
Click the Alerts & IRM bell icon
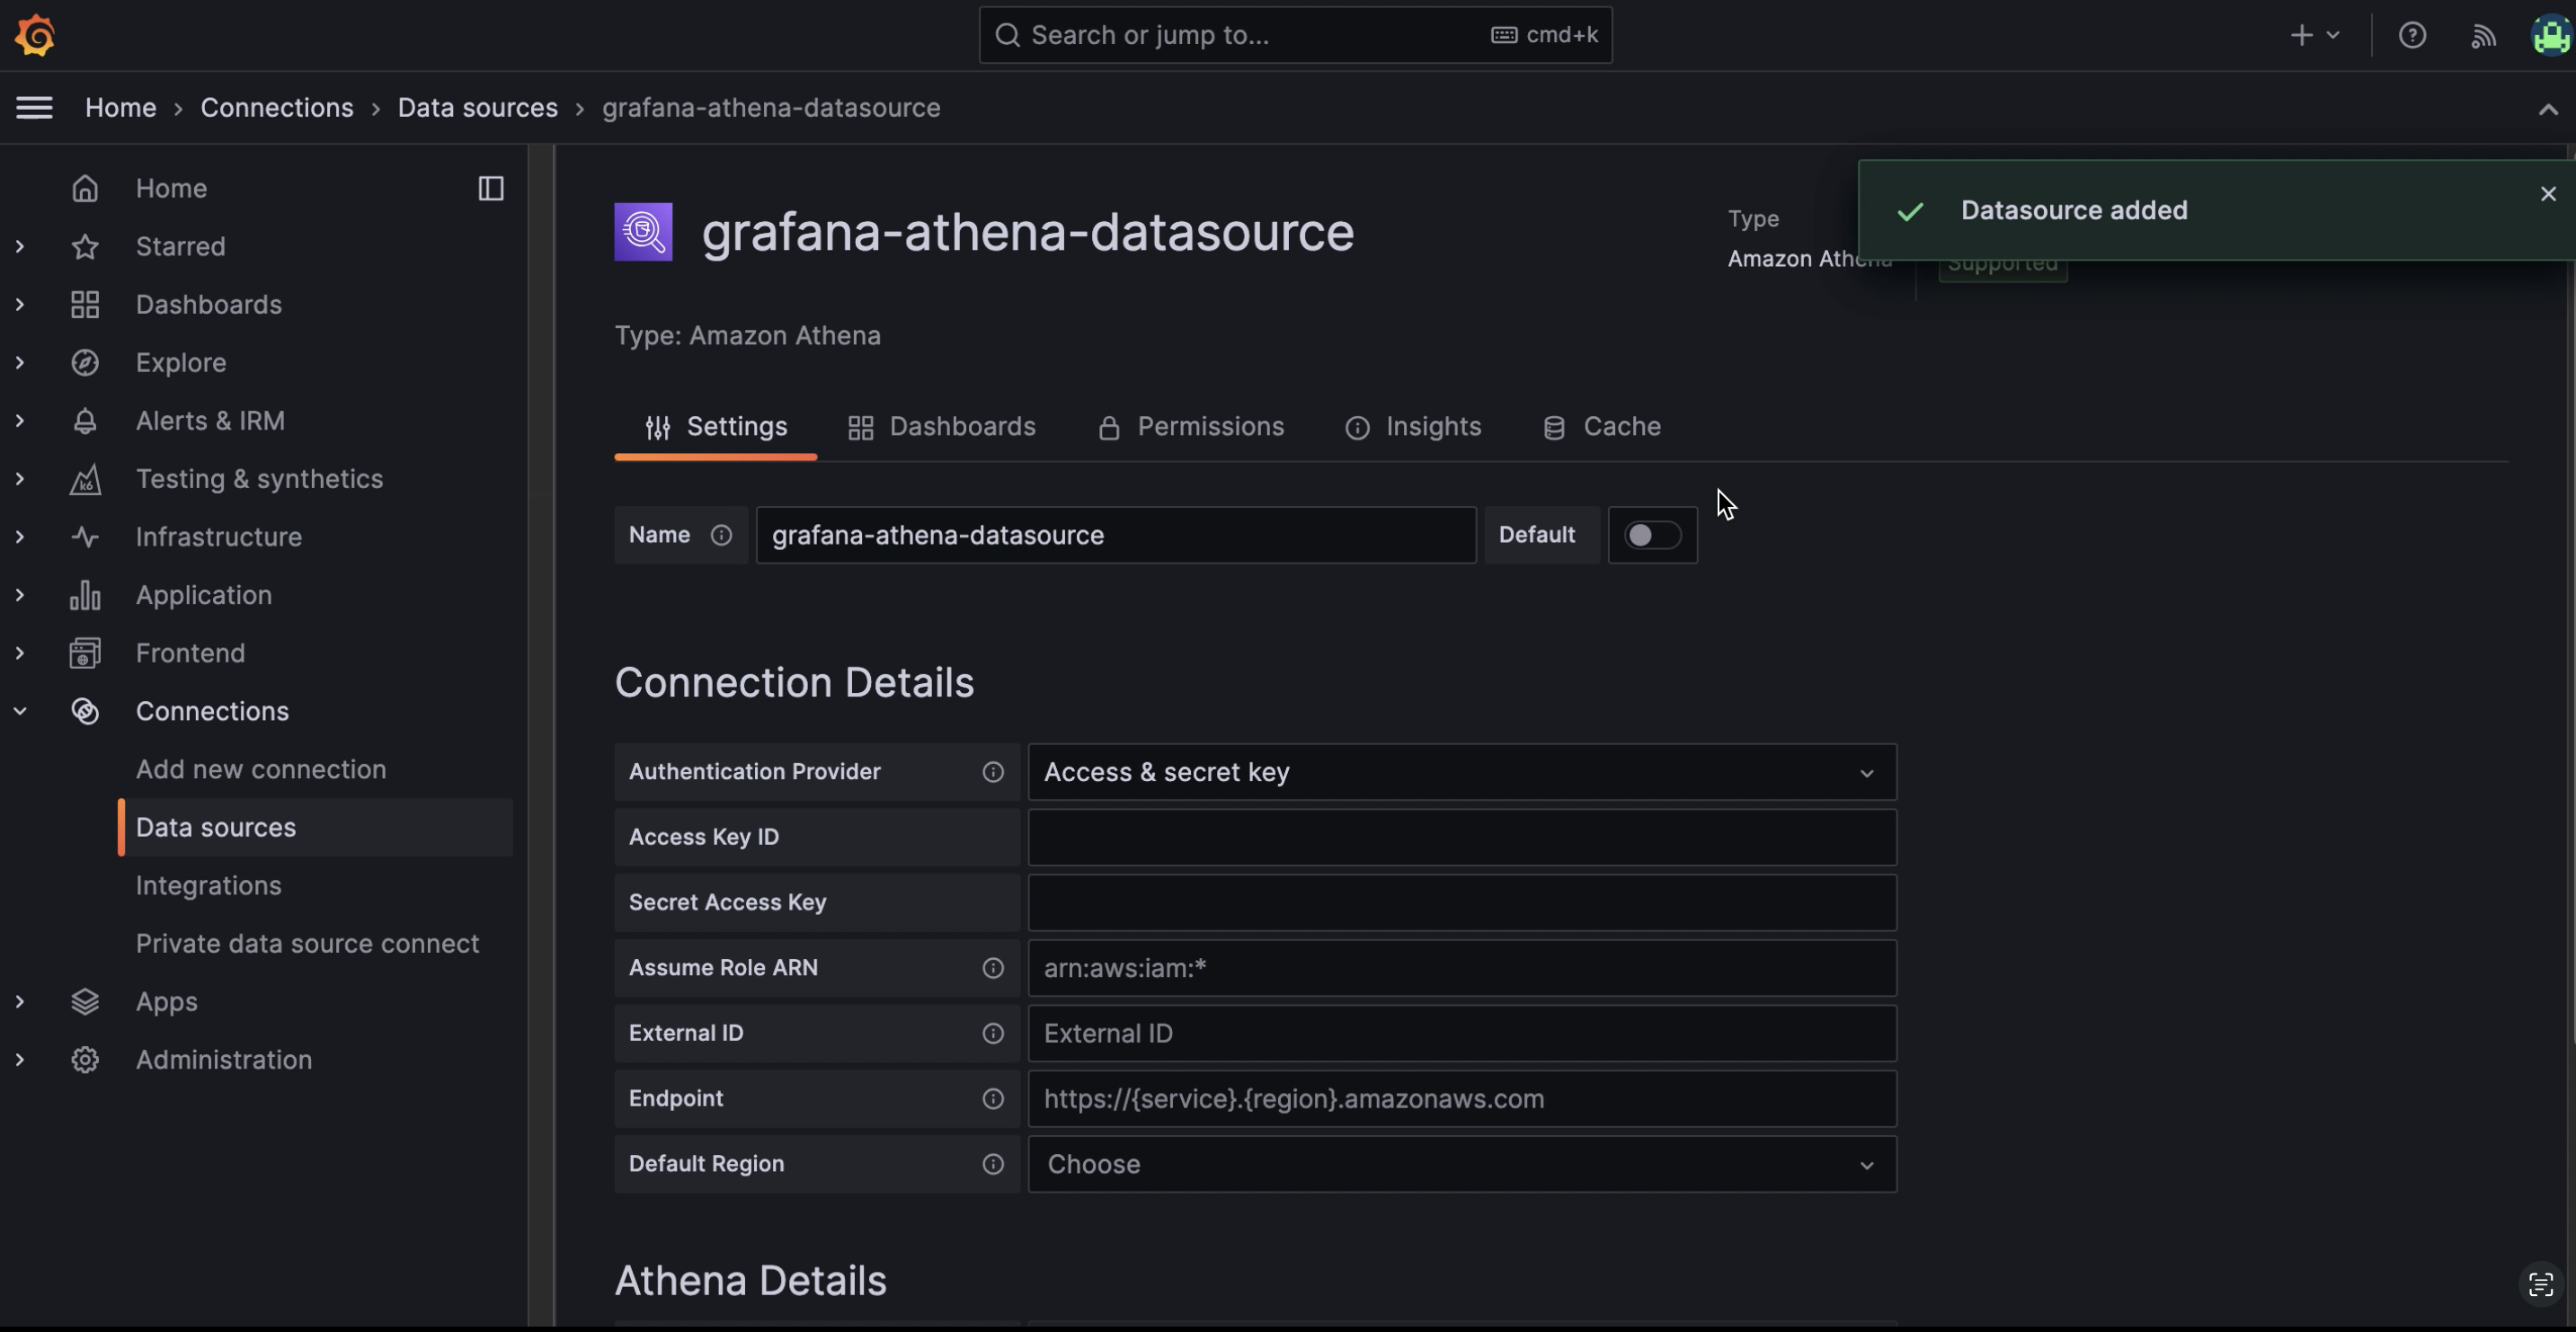(85, 420)
